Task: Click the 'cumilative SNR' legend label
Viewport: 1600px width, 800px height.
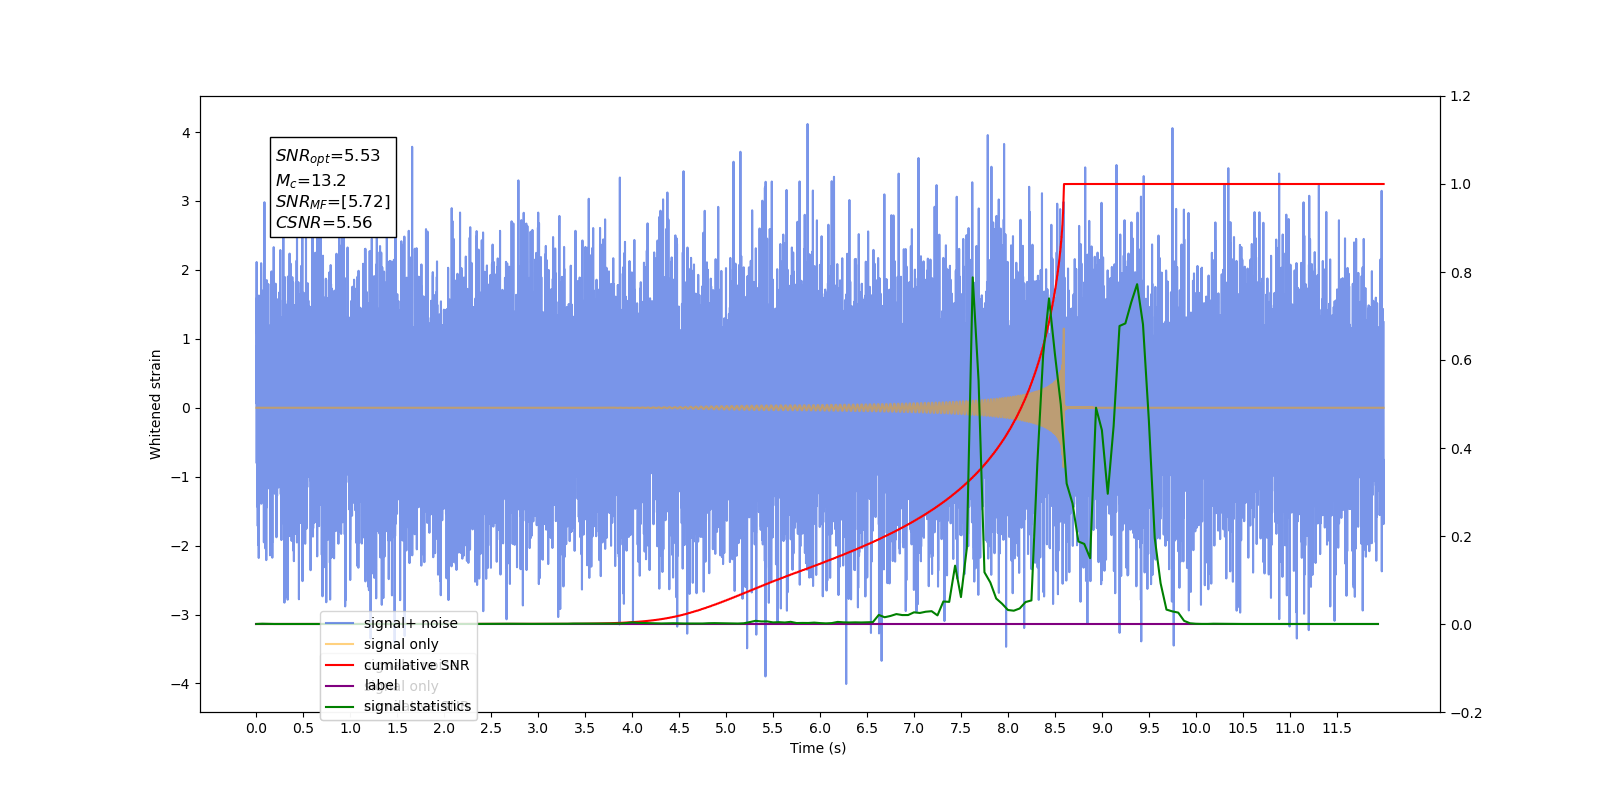Action: tap(416, 665)
